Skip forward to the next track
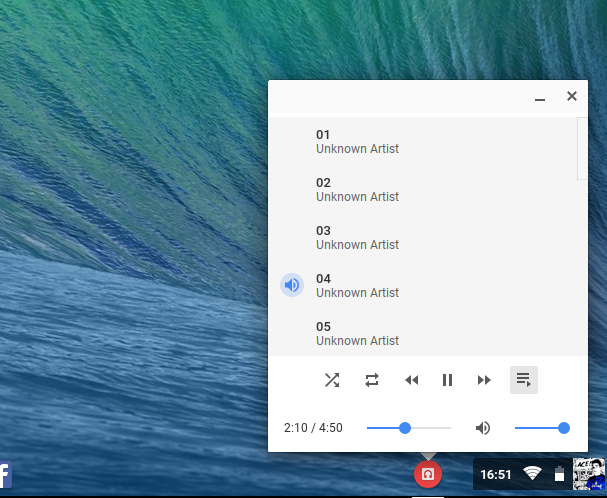607x498 pixels. pos(484,380)
